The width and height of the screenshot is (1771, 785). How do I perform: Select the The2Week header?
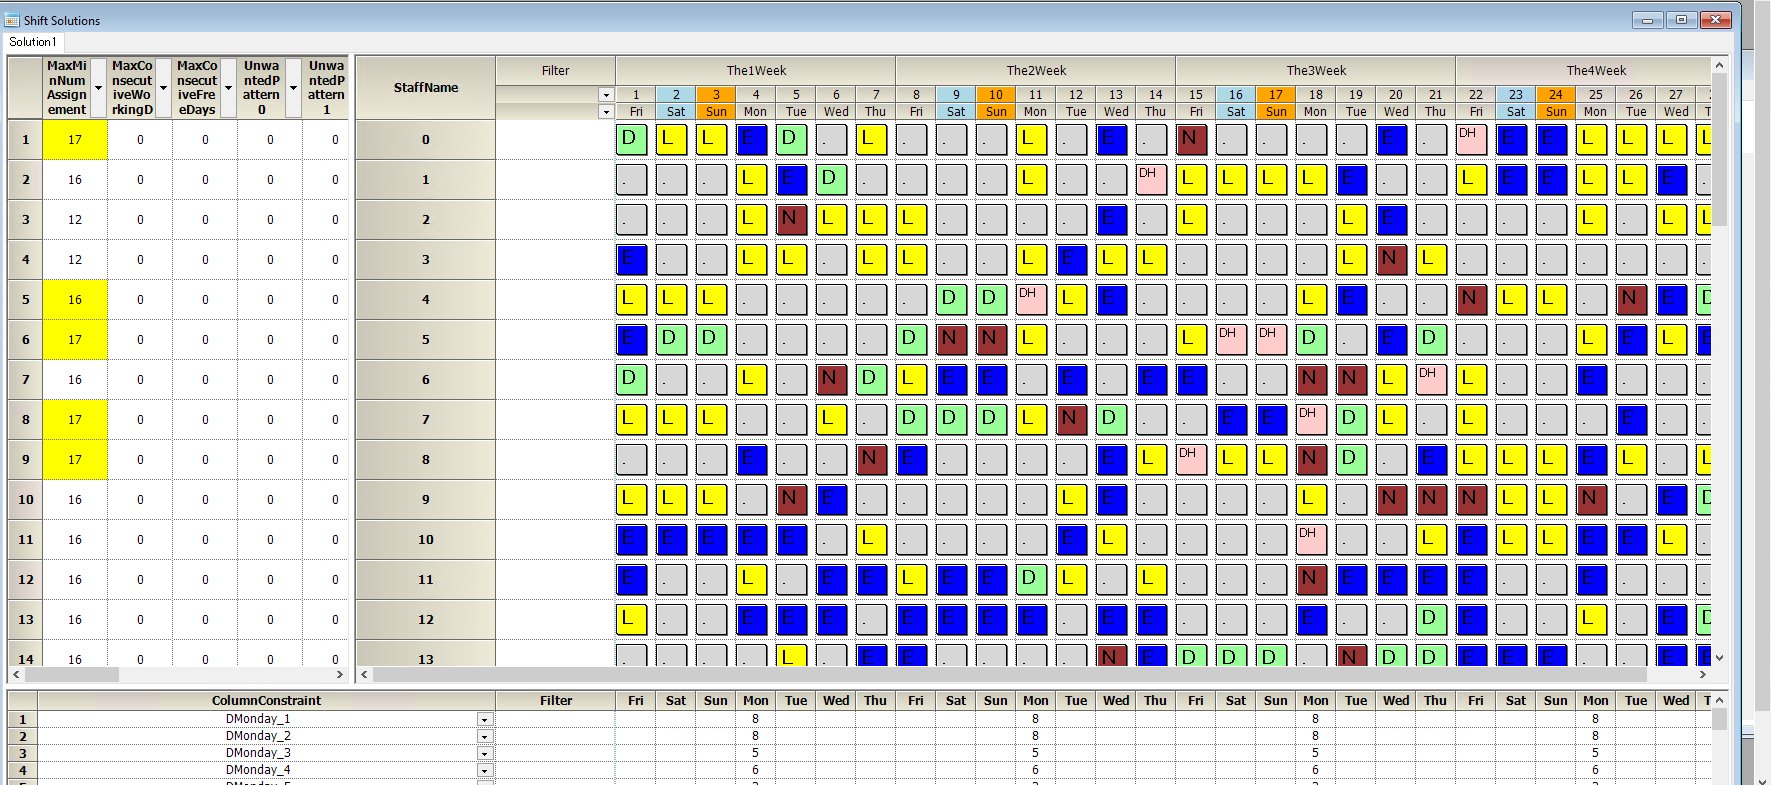pyautogui.click(x=1036, y=71)
